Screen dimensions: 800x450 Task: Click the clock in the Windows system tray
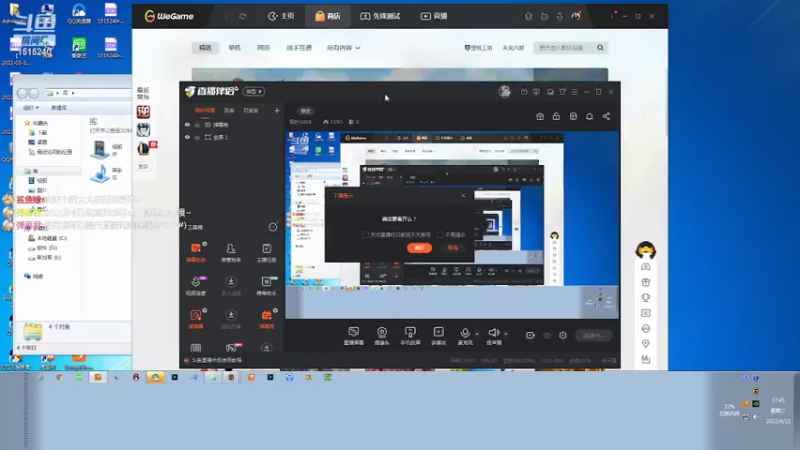pos(778,410)
